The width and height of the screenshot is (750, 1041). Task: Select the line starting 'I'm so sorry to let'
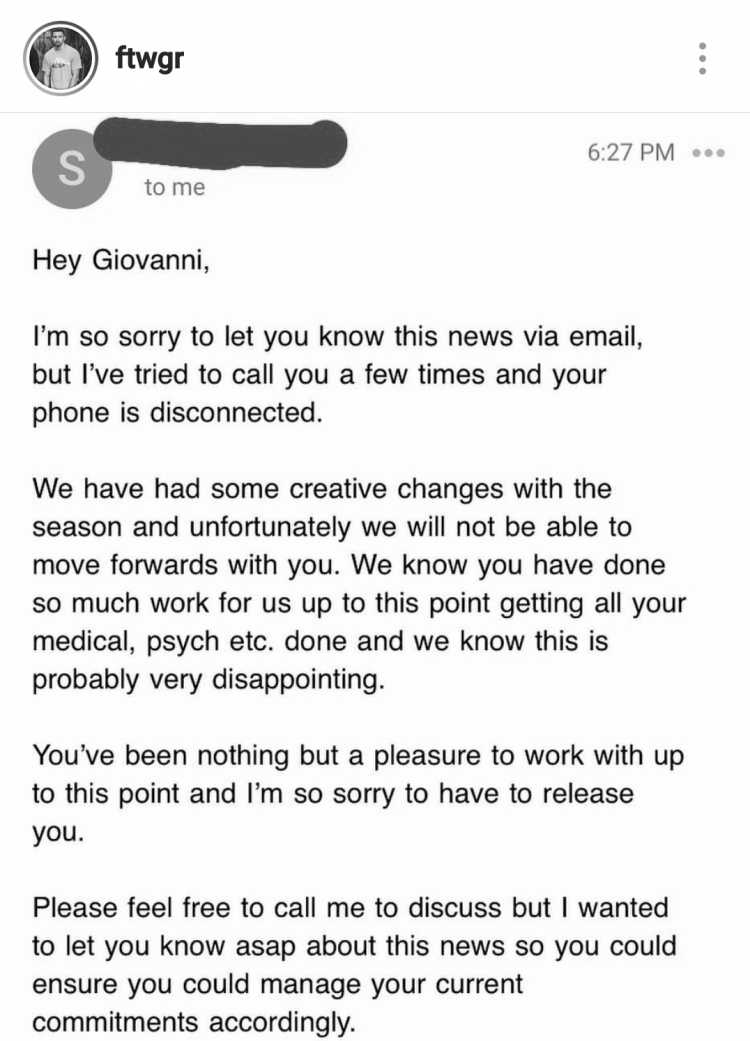pyautogui.click(x=338, y=337)
